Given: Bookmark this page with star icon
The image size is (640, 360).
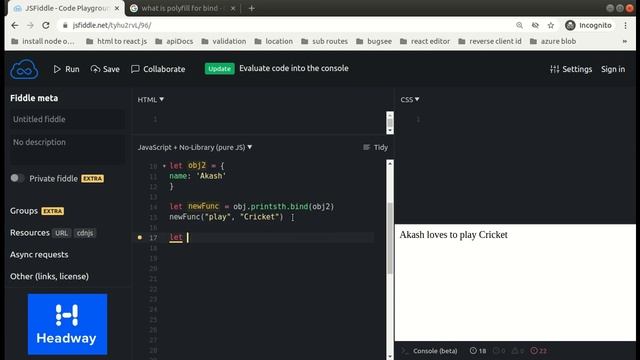Looking at the screenshot, I should [x=551, y=25].
